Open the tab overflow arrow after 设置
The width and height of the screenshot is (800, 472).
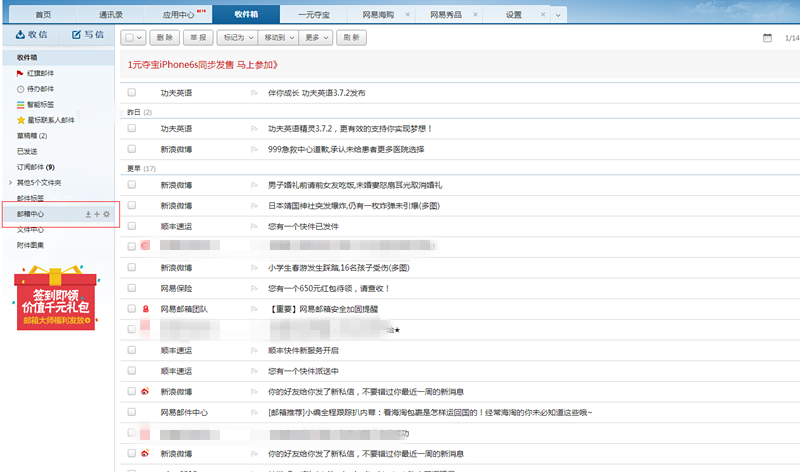pos(558,15)
